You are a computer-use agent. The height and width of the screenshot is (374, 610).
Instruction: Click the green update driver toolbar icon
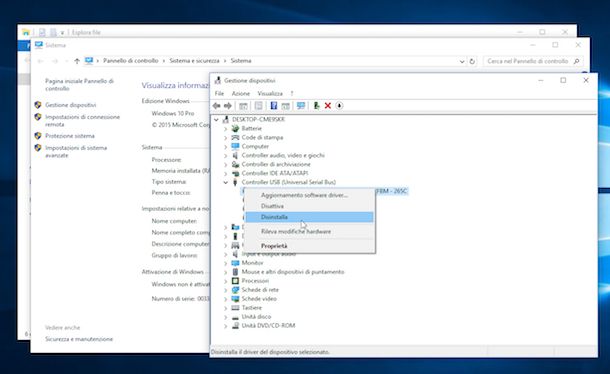(x=316, y=106)
